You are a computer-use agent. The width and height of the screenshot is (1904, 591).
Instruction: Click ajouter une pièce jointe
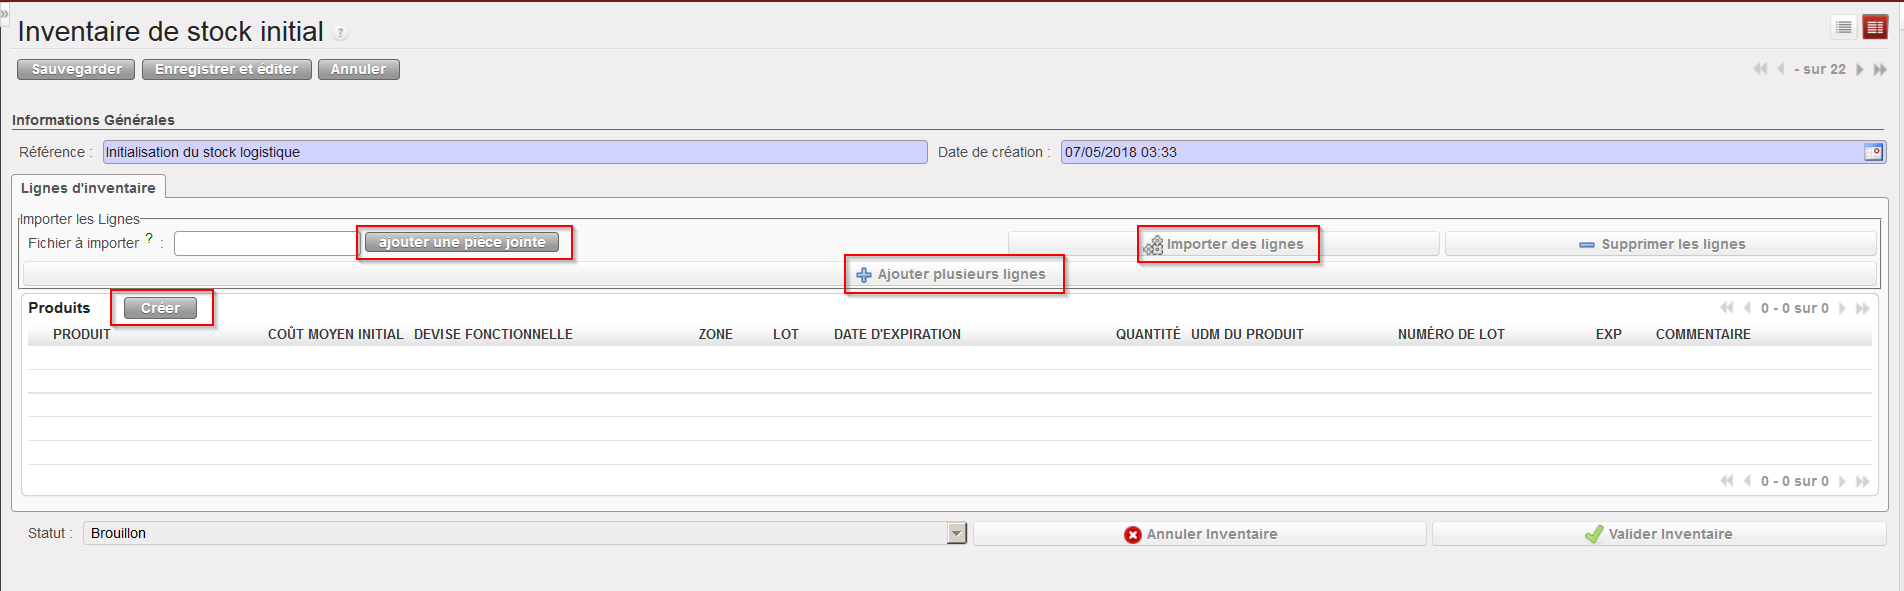click(462, 242)
